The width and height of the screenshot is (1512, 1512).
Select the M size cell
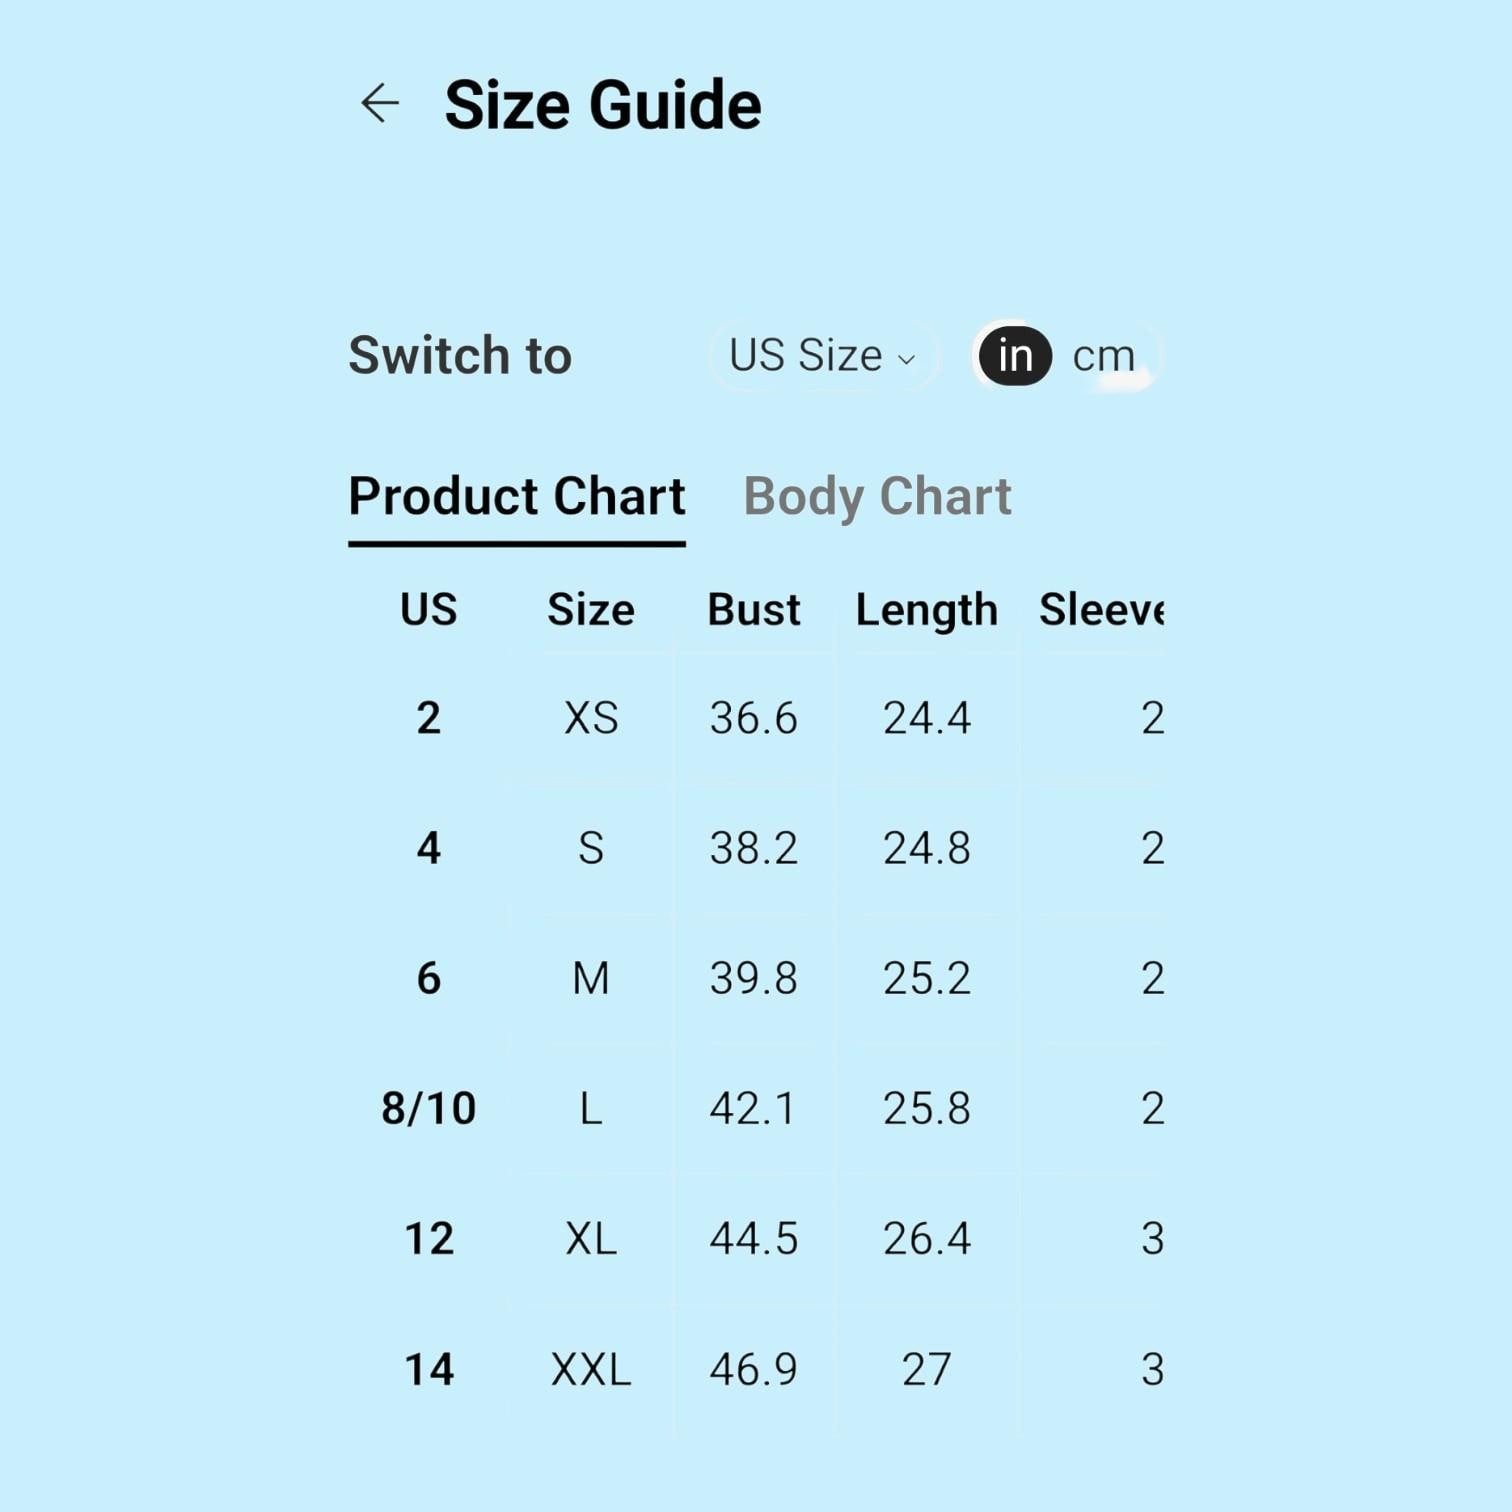tap(591, 978)
